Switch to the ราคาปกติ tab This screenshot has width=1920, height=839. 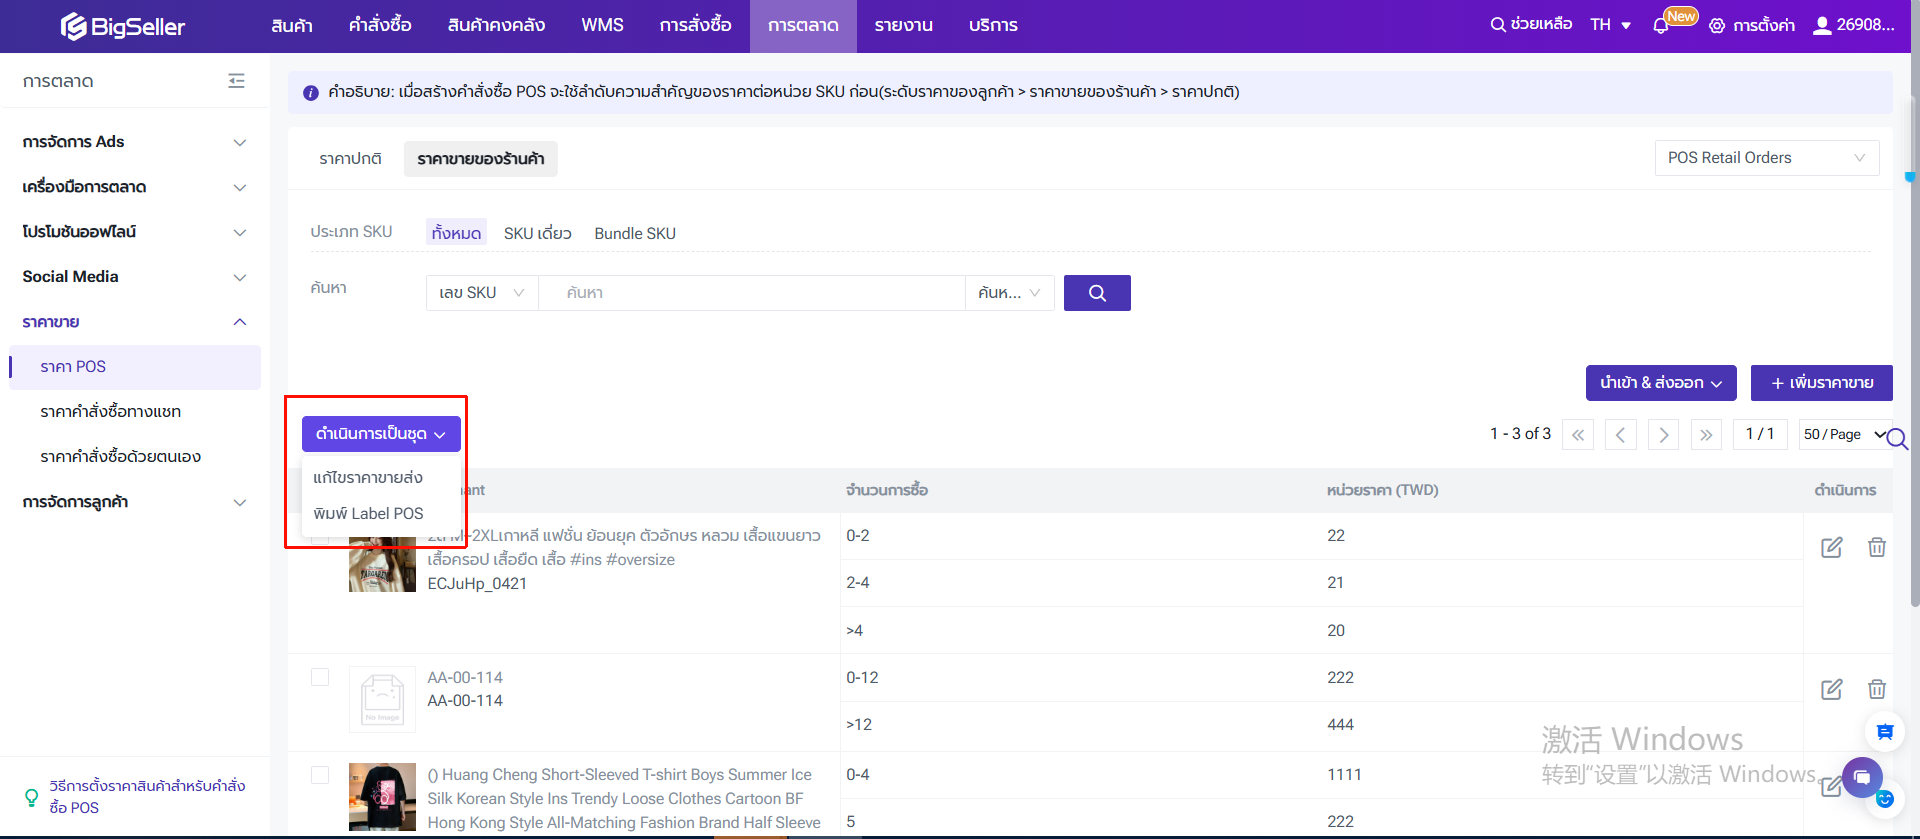click(x=350, y=159)
